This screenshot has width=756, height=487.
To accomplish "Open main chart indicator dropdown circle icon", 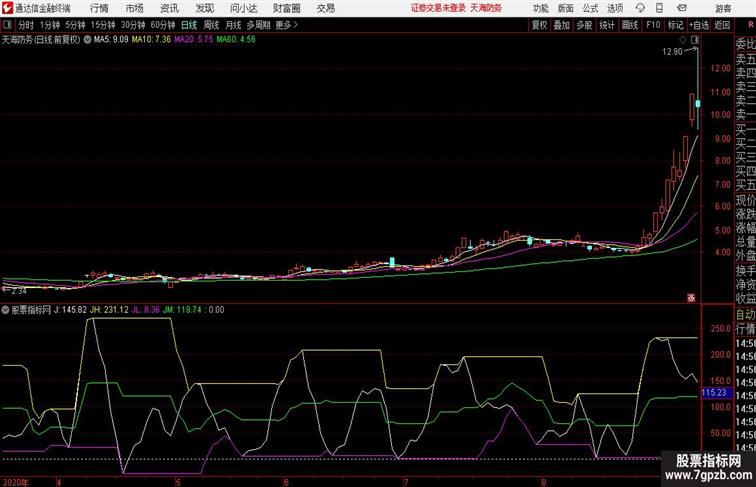I will [87, 40].
